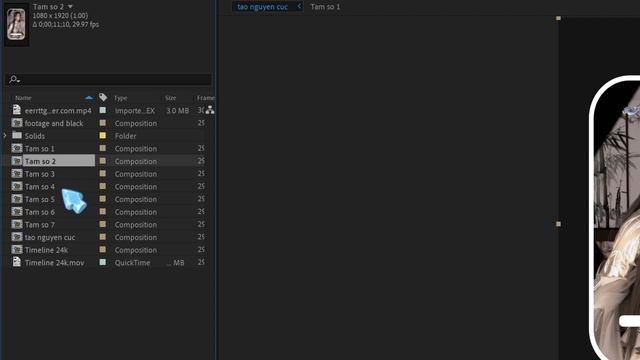Click the 1080 x 1920 (1.00) info text

[x=60, y=16]
